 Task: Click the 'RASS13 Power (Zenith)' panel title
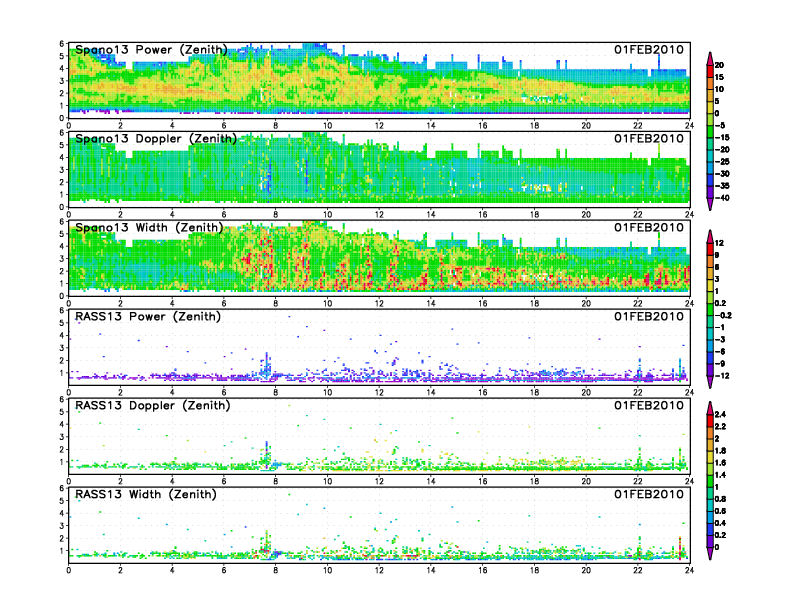pos(148,316)
